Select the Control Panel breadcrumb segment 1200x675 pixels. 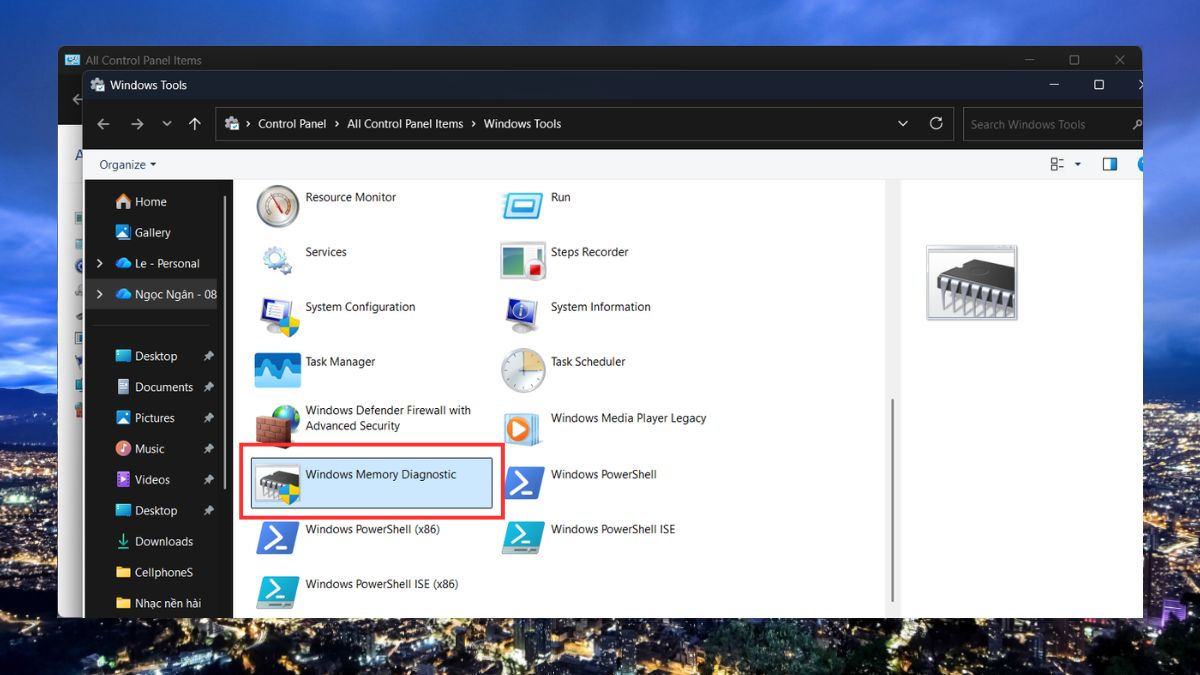point(292,124)
